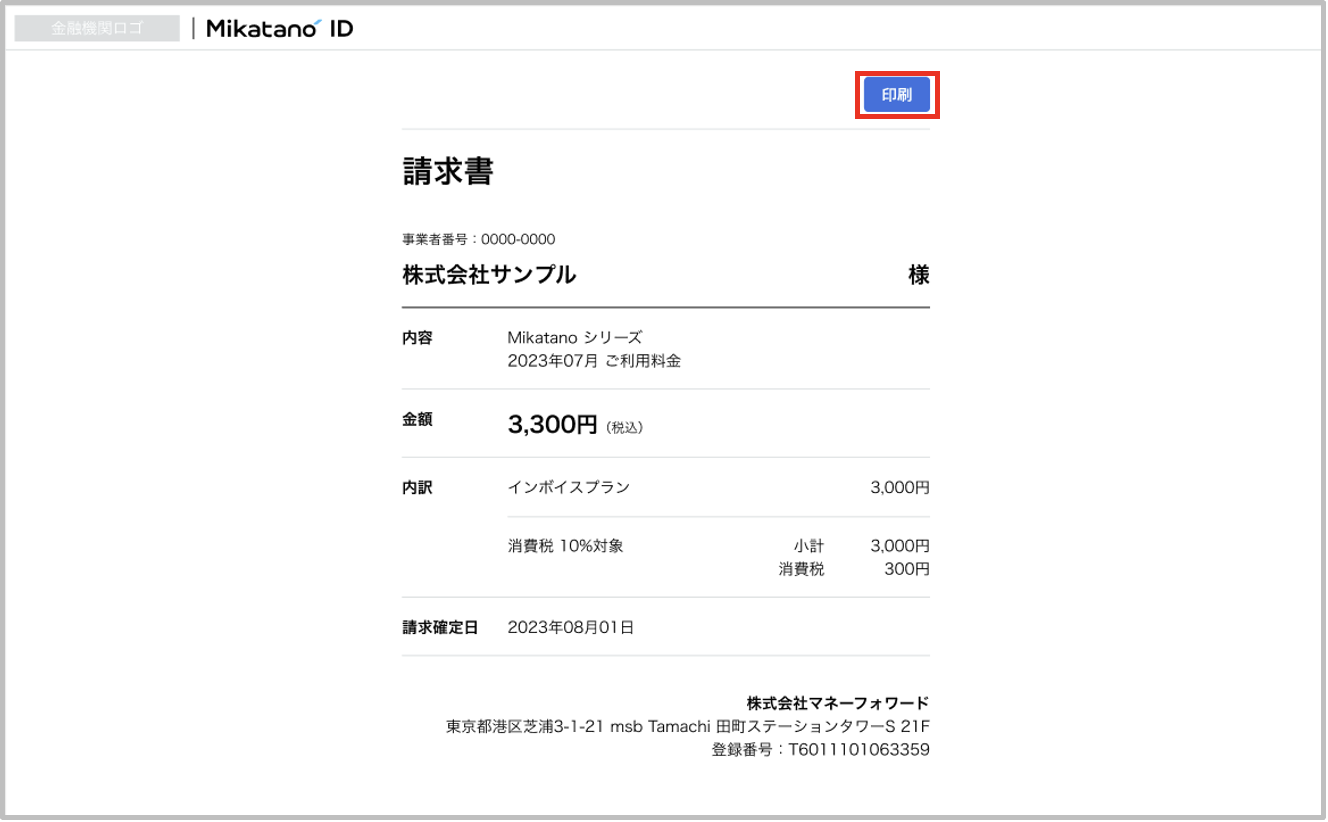Click the Mikatano ID logo
This screenshot has height=822, width=1328.
pyautogui.click(x=279, y=29)
